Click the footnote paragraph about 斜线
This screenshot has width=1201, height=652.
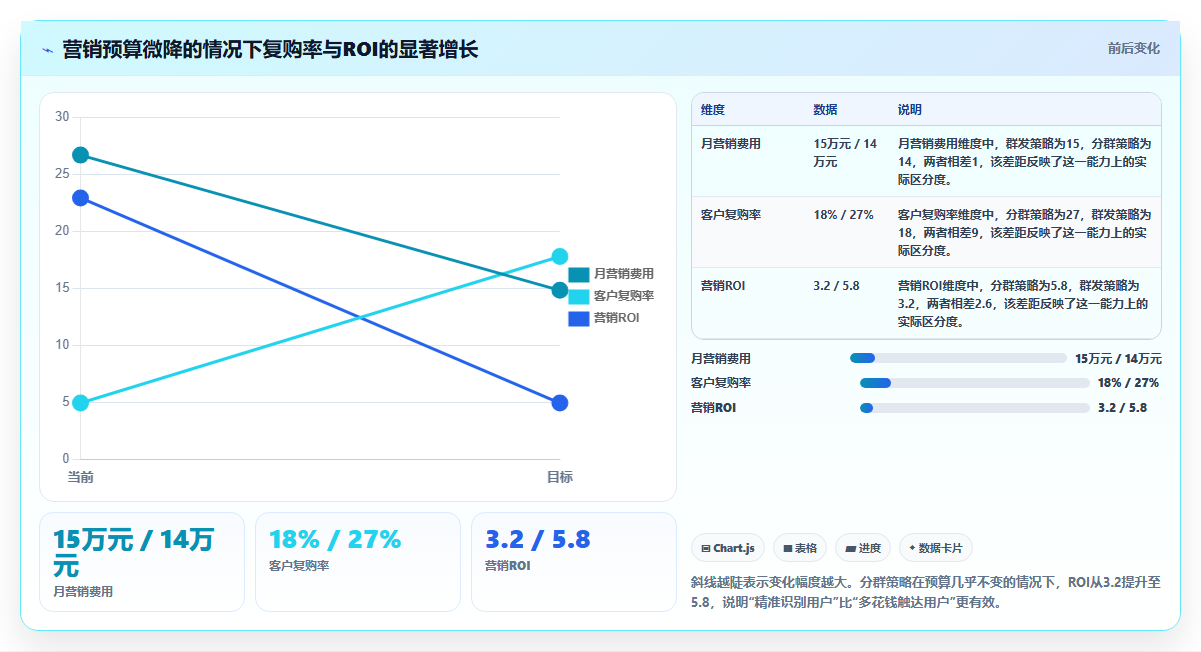point(926,592)
